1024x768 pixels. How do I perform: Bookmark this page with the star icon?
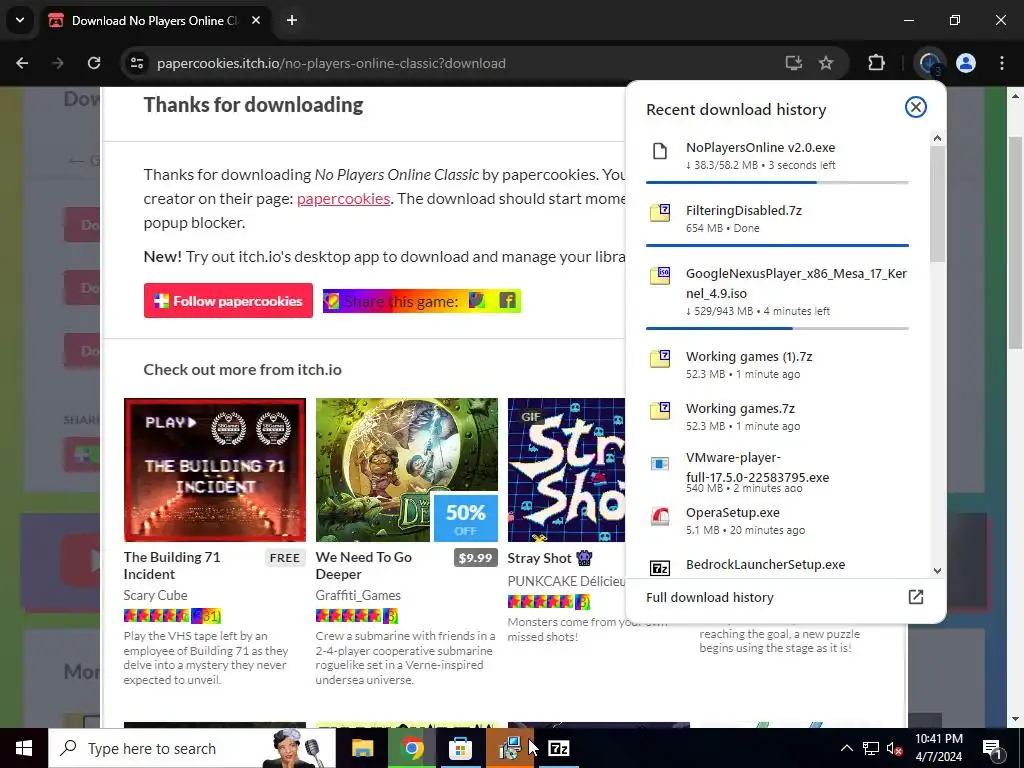pos(826,63)
